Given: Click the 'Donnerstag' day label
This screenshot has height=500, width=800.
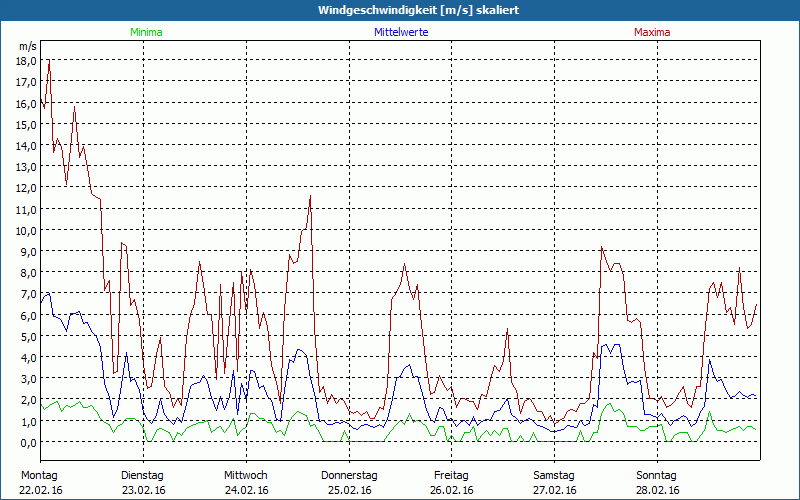Looking at the screenshot, I should point(349,476).
